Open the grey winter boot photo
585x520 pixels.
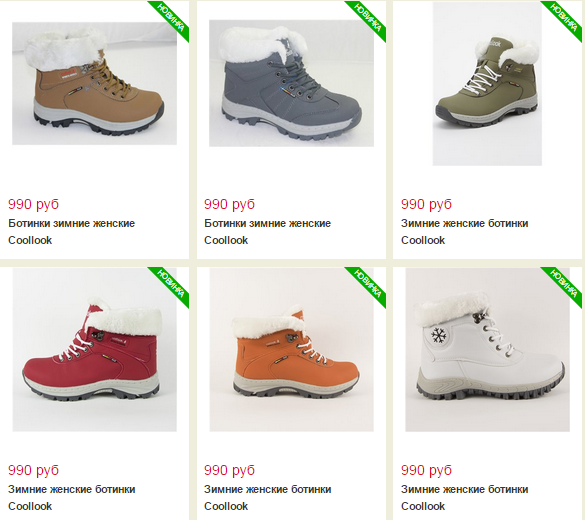pos(291,83)
